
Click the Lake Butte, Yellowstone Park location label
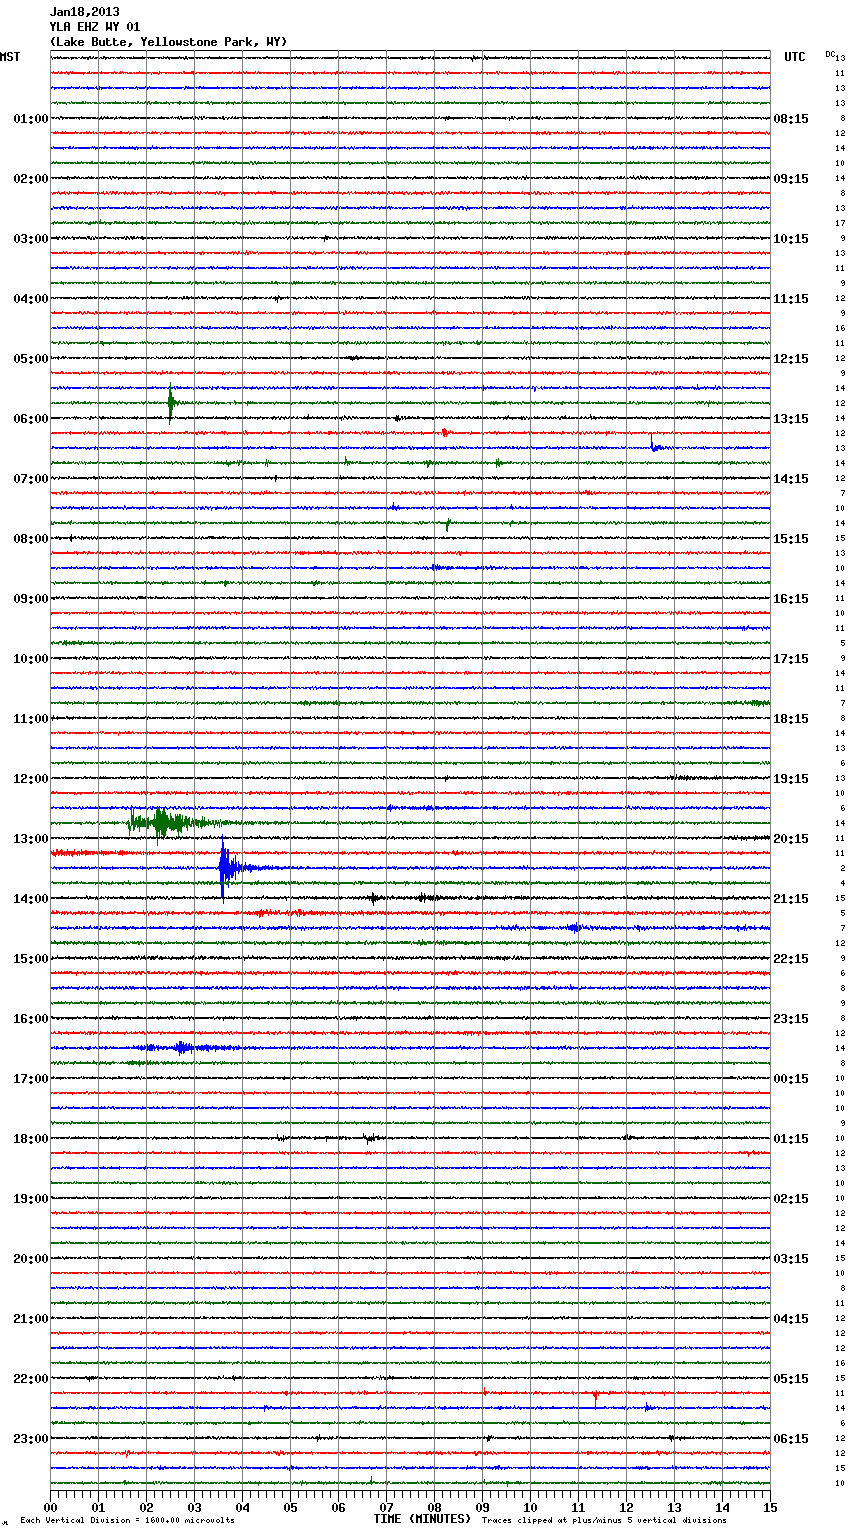click(x=168, y=42)
